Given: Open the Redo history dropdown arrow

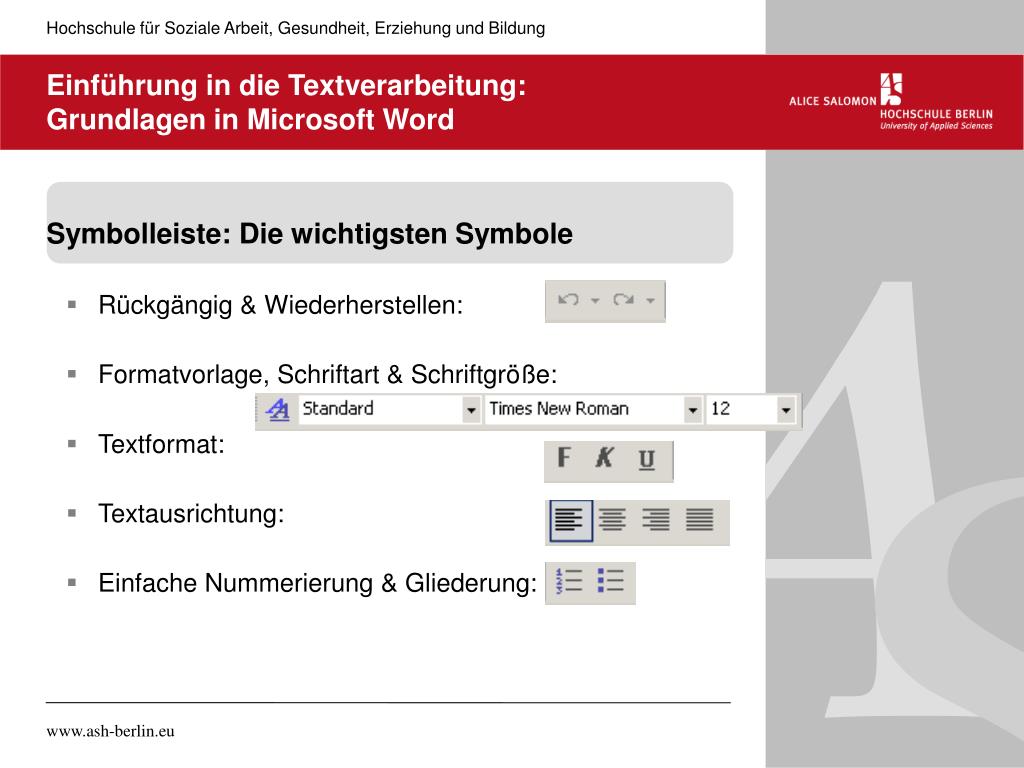Looking at the screenshot, I should (650, 301).
